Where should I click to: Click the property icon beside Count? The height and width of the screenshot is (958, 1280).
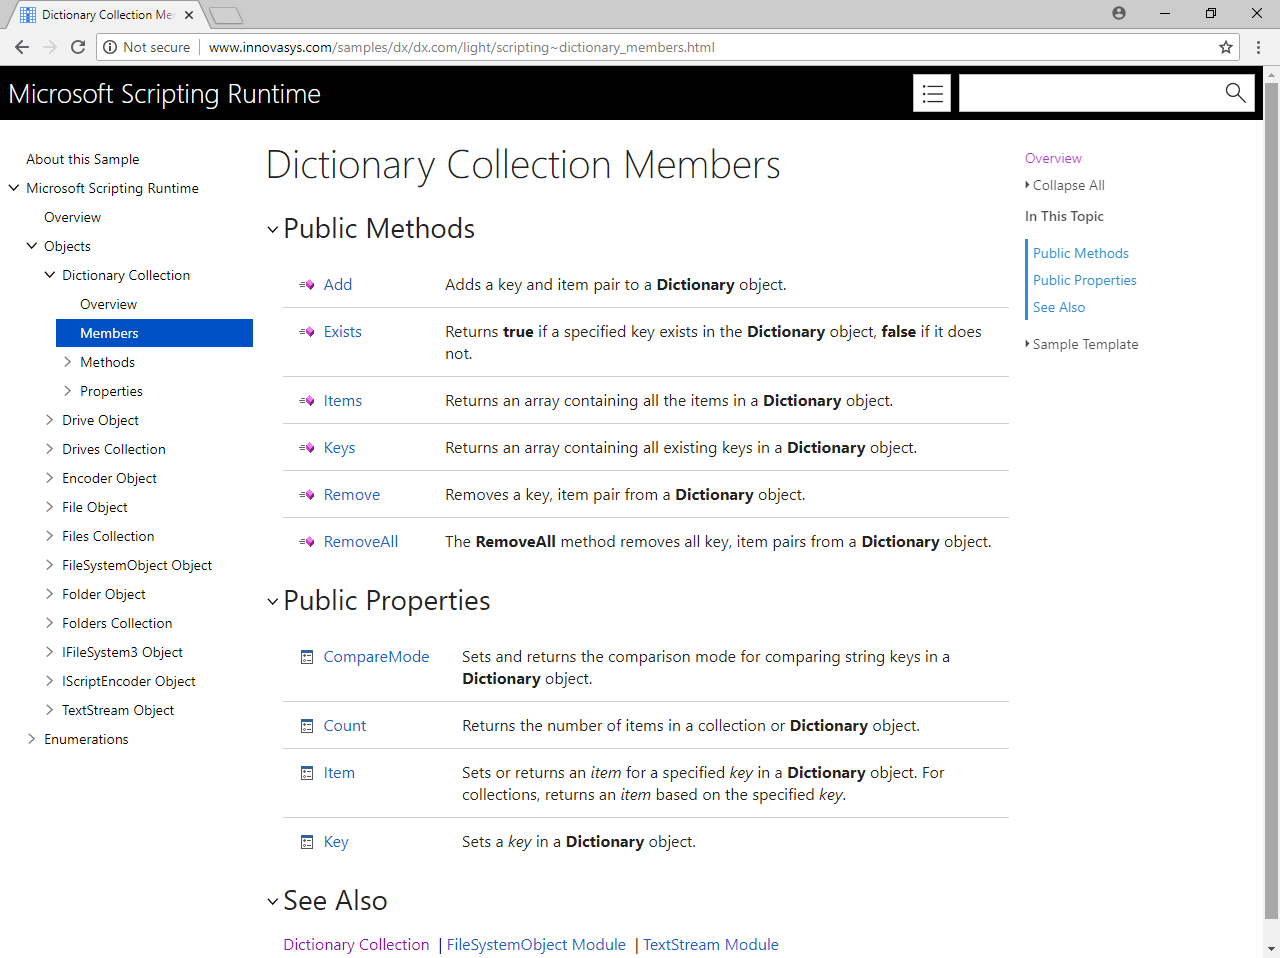[x=307, y=726]
